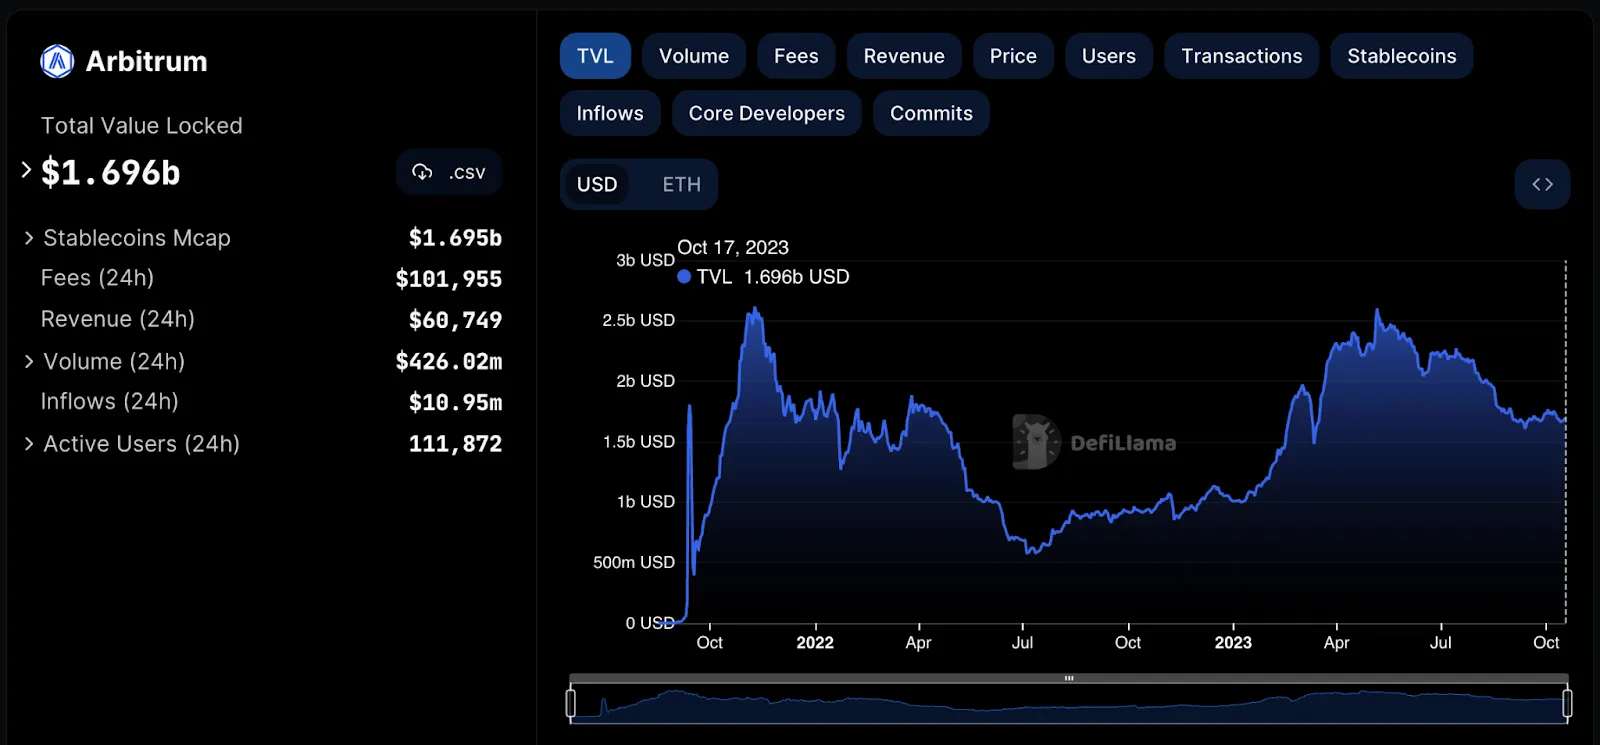1600x745 pixels.
Task: Click the 111,872 active users value
Action: 455,443
